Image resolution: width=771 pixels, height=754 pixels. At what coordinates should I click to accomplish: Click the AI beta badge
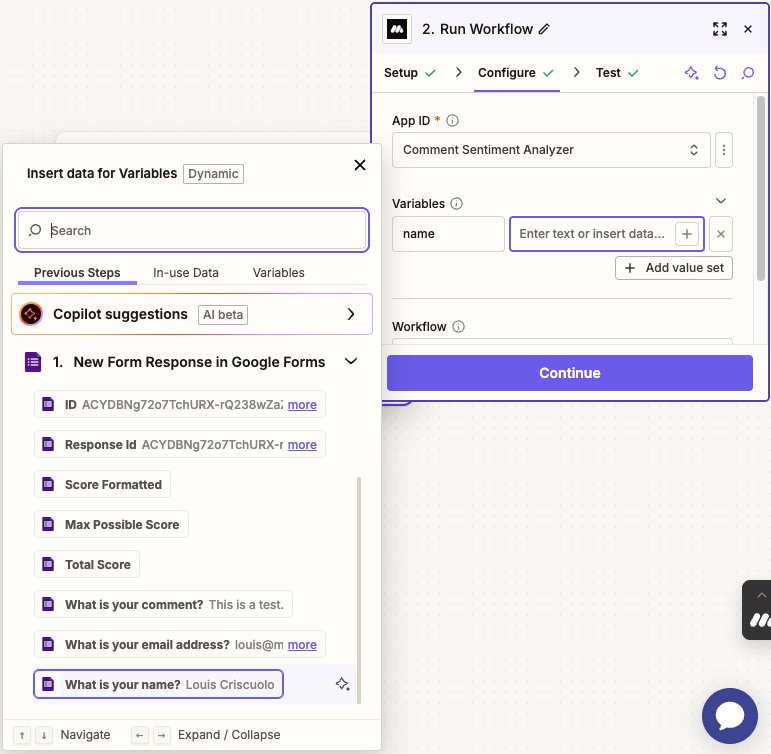223,315
